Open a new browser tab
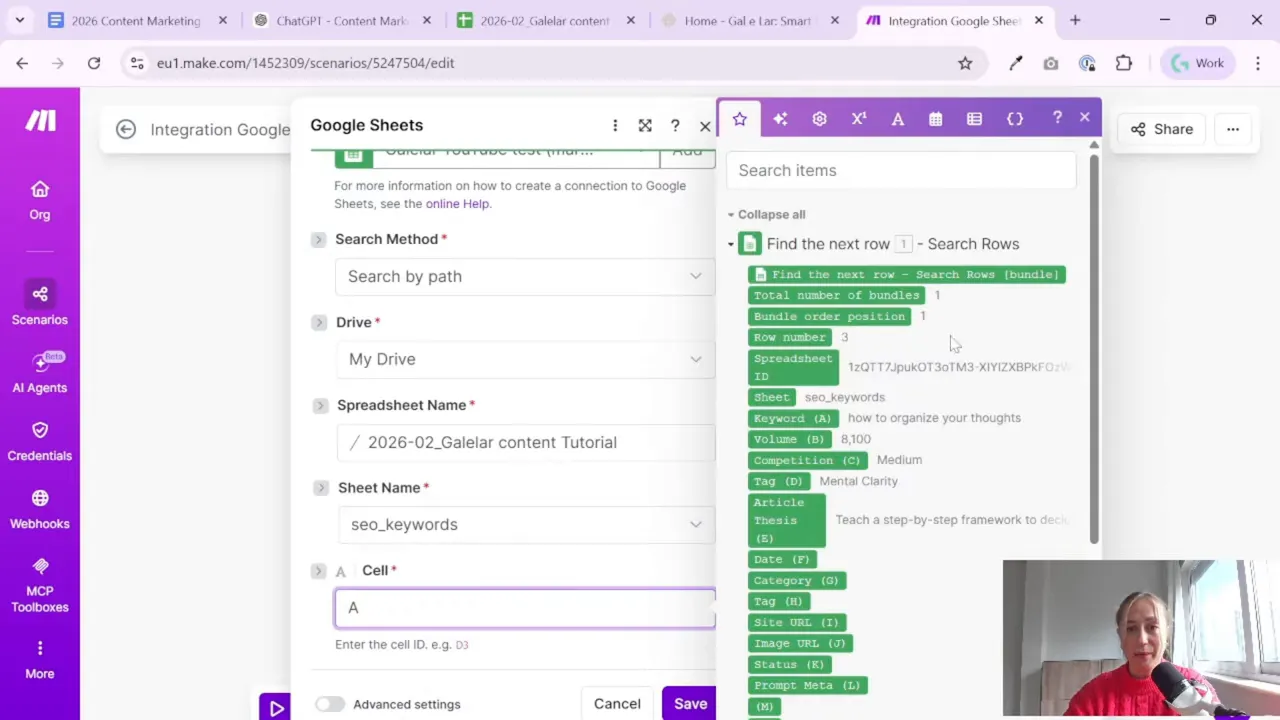The image size is (1280, 720). click(1075, 20)
